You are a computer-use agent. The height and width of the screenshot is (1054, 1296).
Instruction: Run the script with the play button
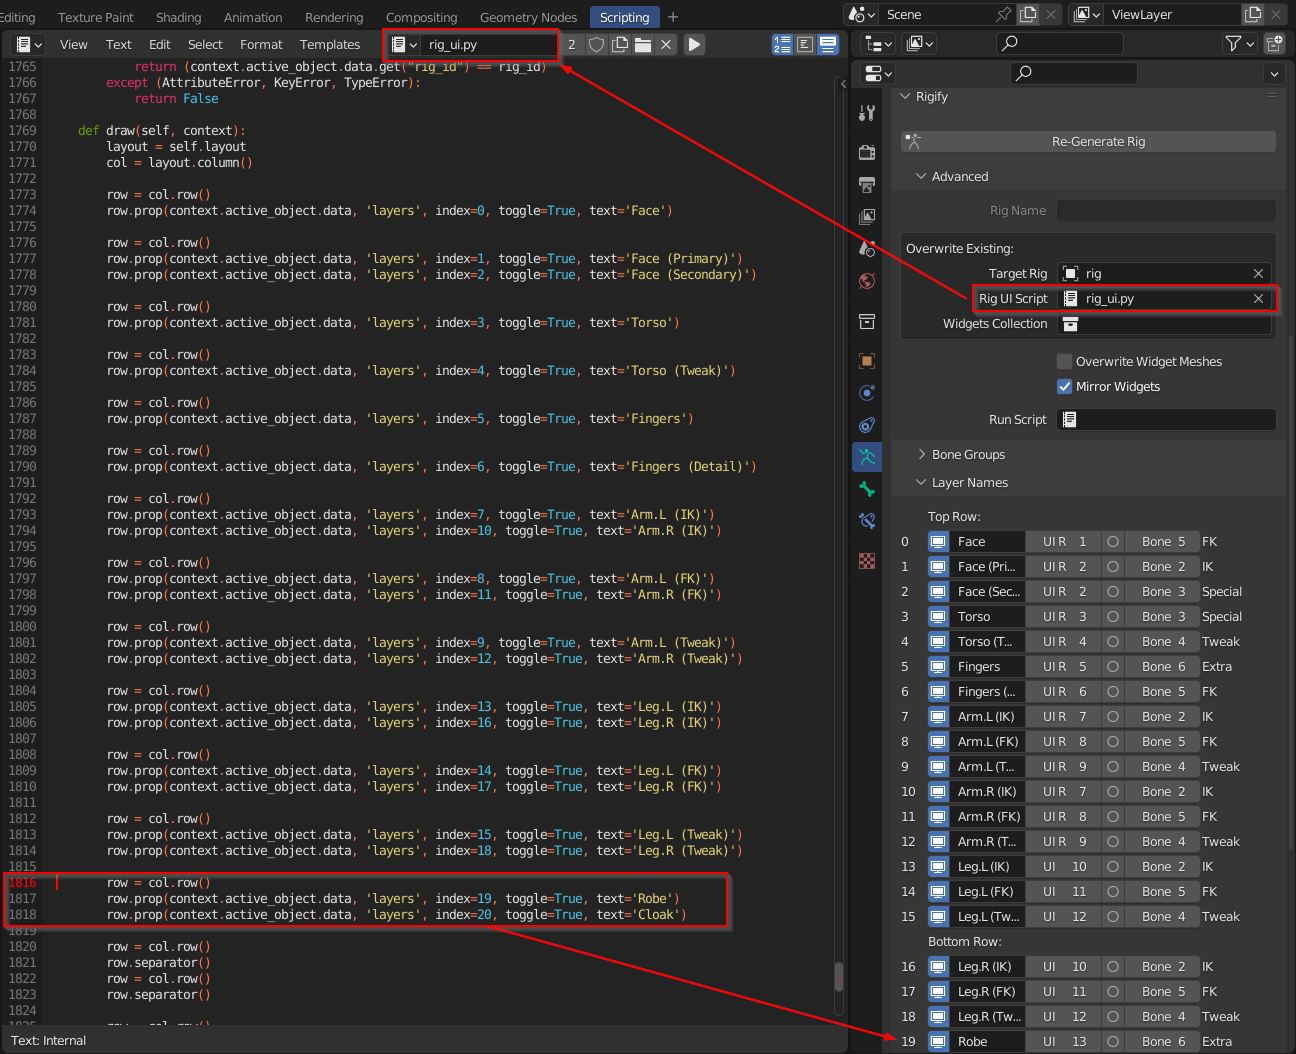tap(694, 44)
